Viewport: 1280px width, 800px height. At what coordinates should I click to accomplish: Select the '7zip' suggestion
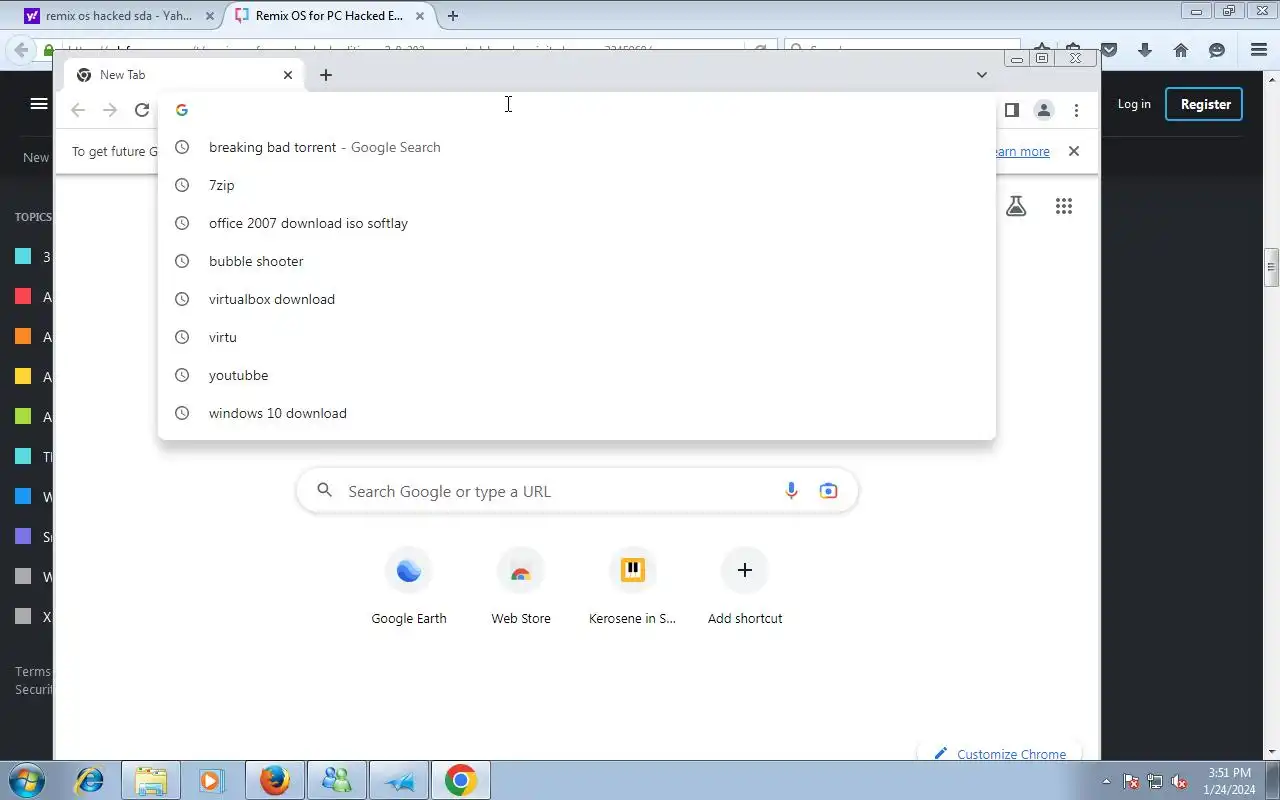coord(577,185)
